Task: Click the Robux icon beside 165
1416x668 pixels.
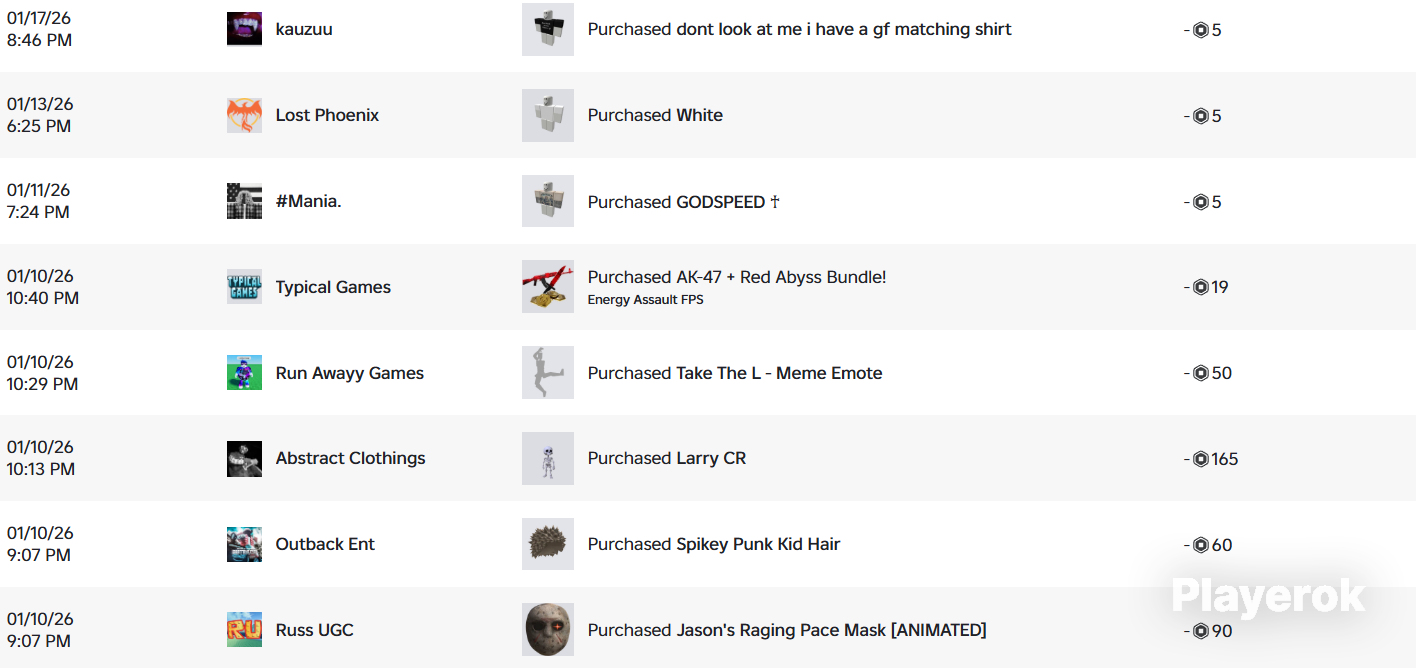Action: (1201, 459)
